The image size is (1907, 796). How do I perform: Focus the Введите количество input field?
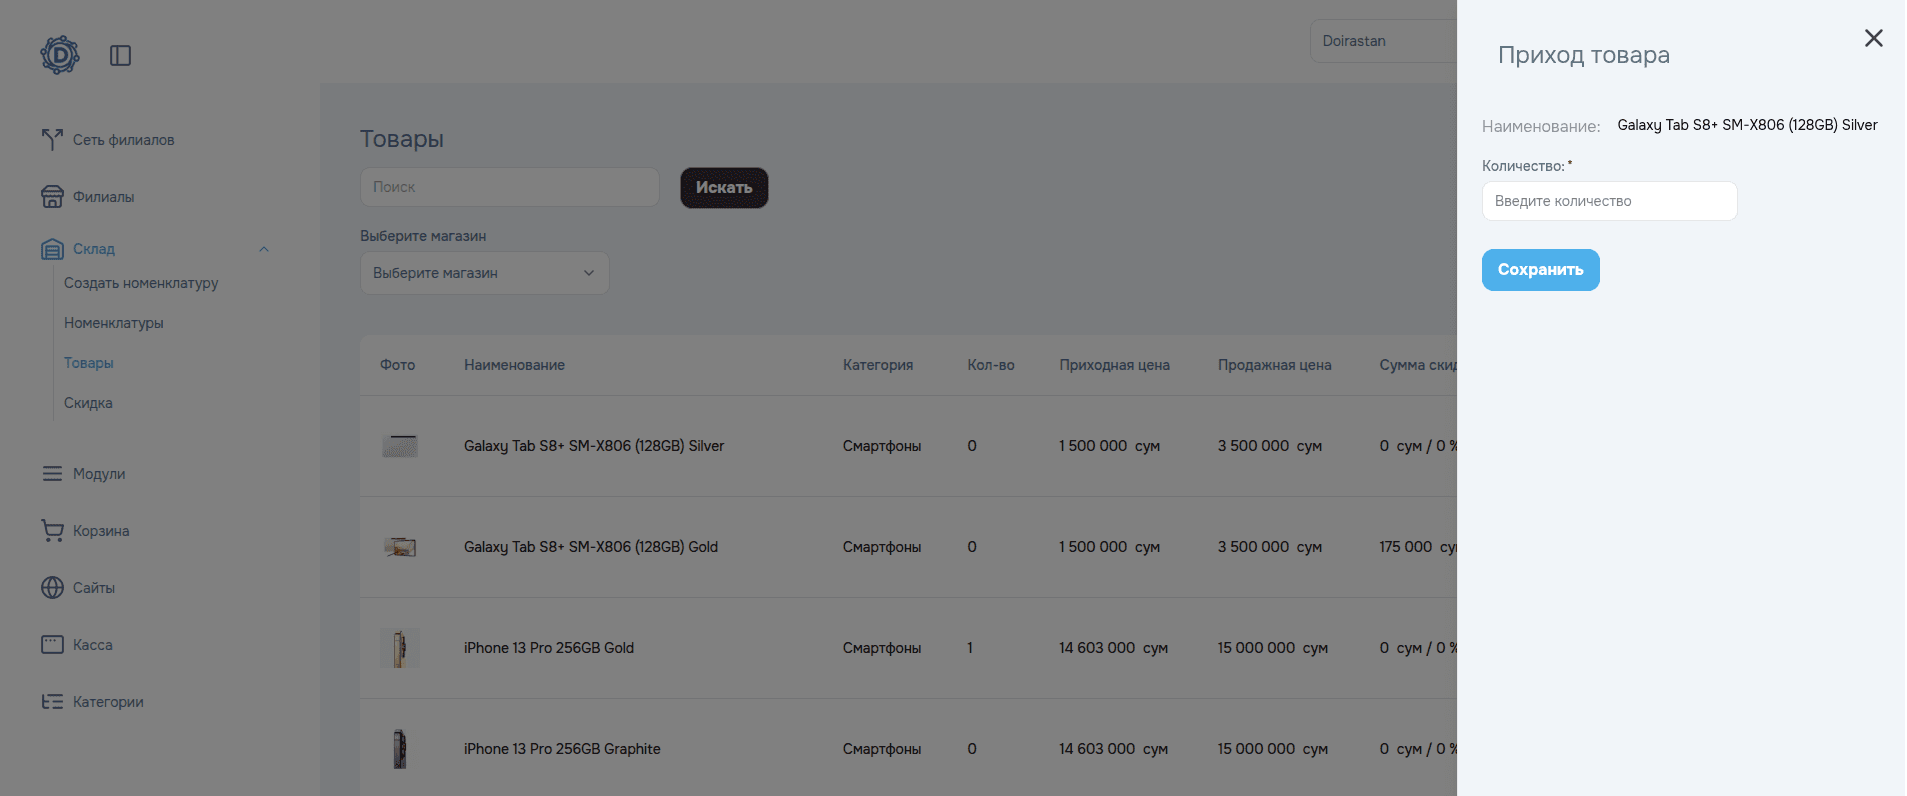[x=1608, y=201]
